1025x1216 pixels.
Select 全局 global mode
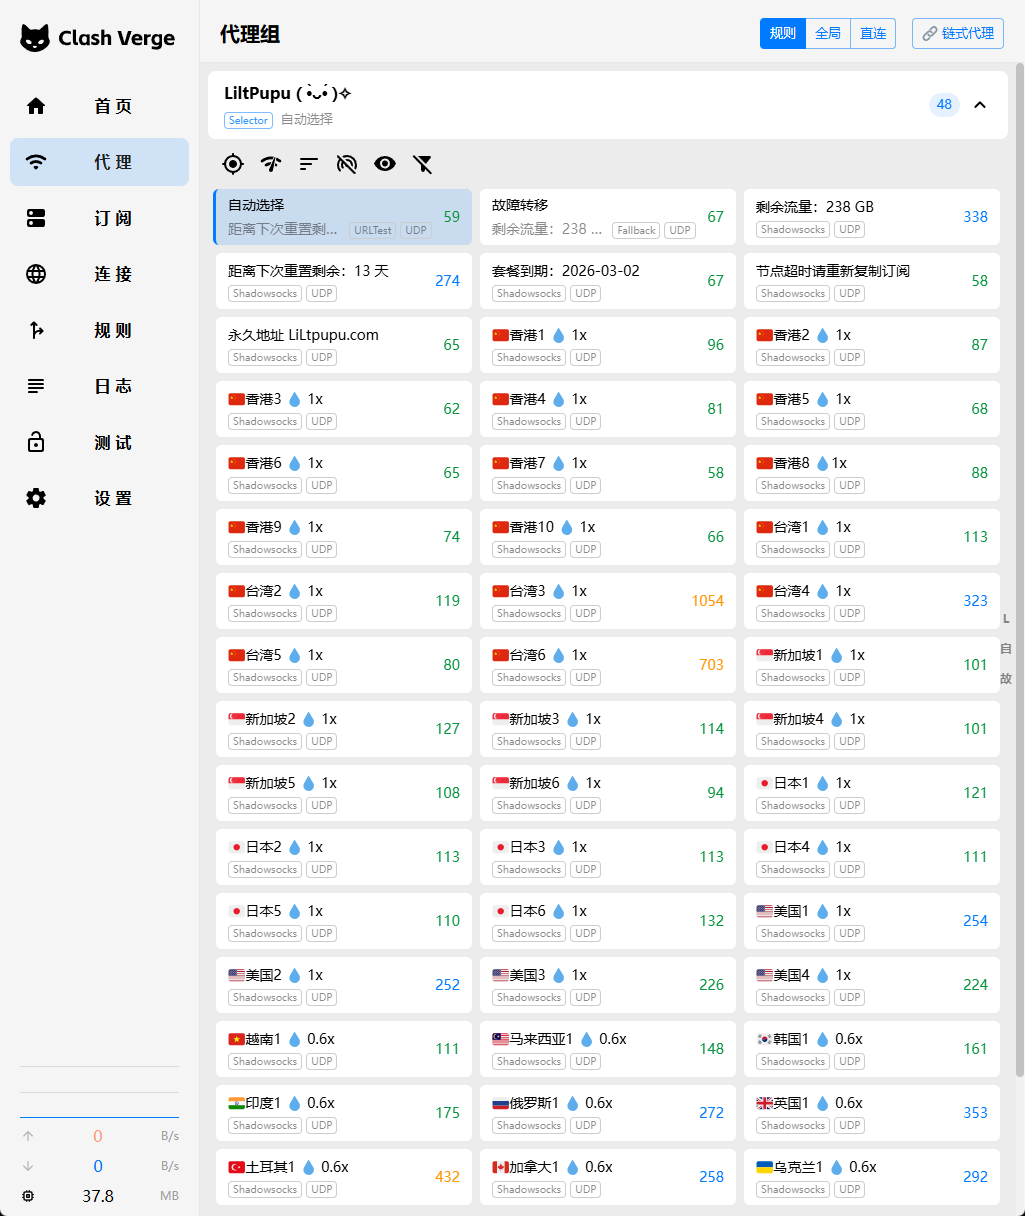pos(828,33)
